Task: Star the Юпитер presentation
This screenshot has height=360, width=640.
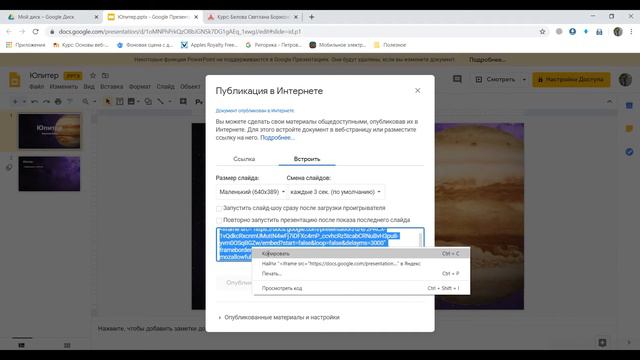Action: [x=93, y=76]
